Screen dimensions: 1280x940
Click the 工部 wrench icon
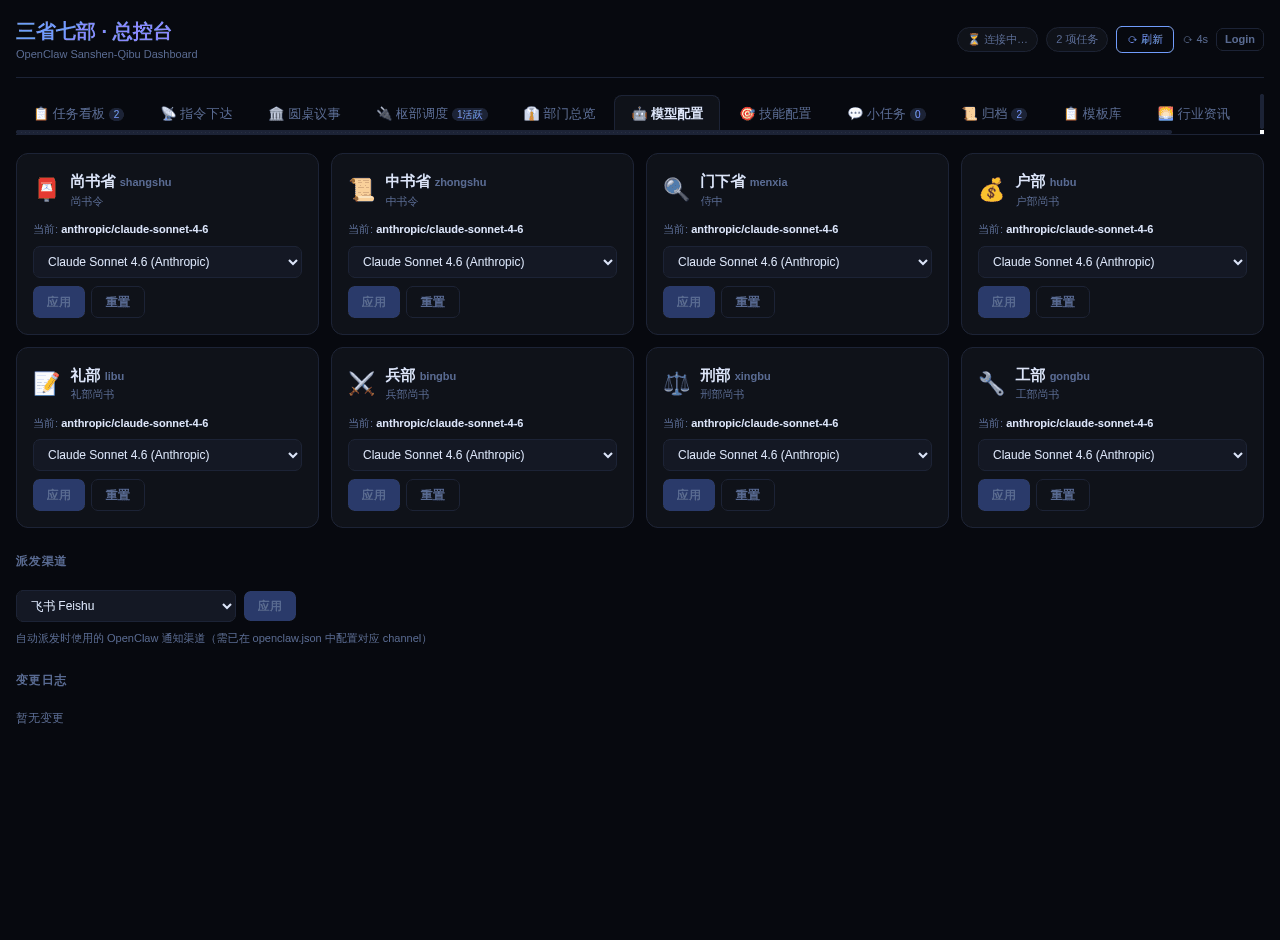click(x=992, y=384)
